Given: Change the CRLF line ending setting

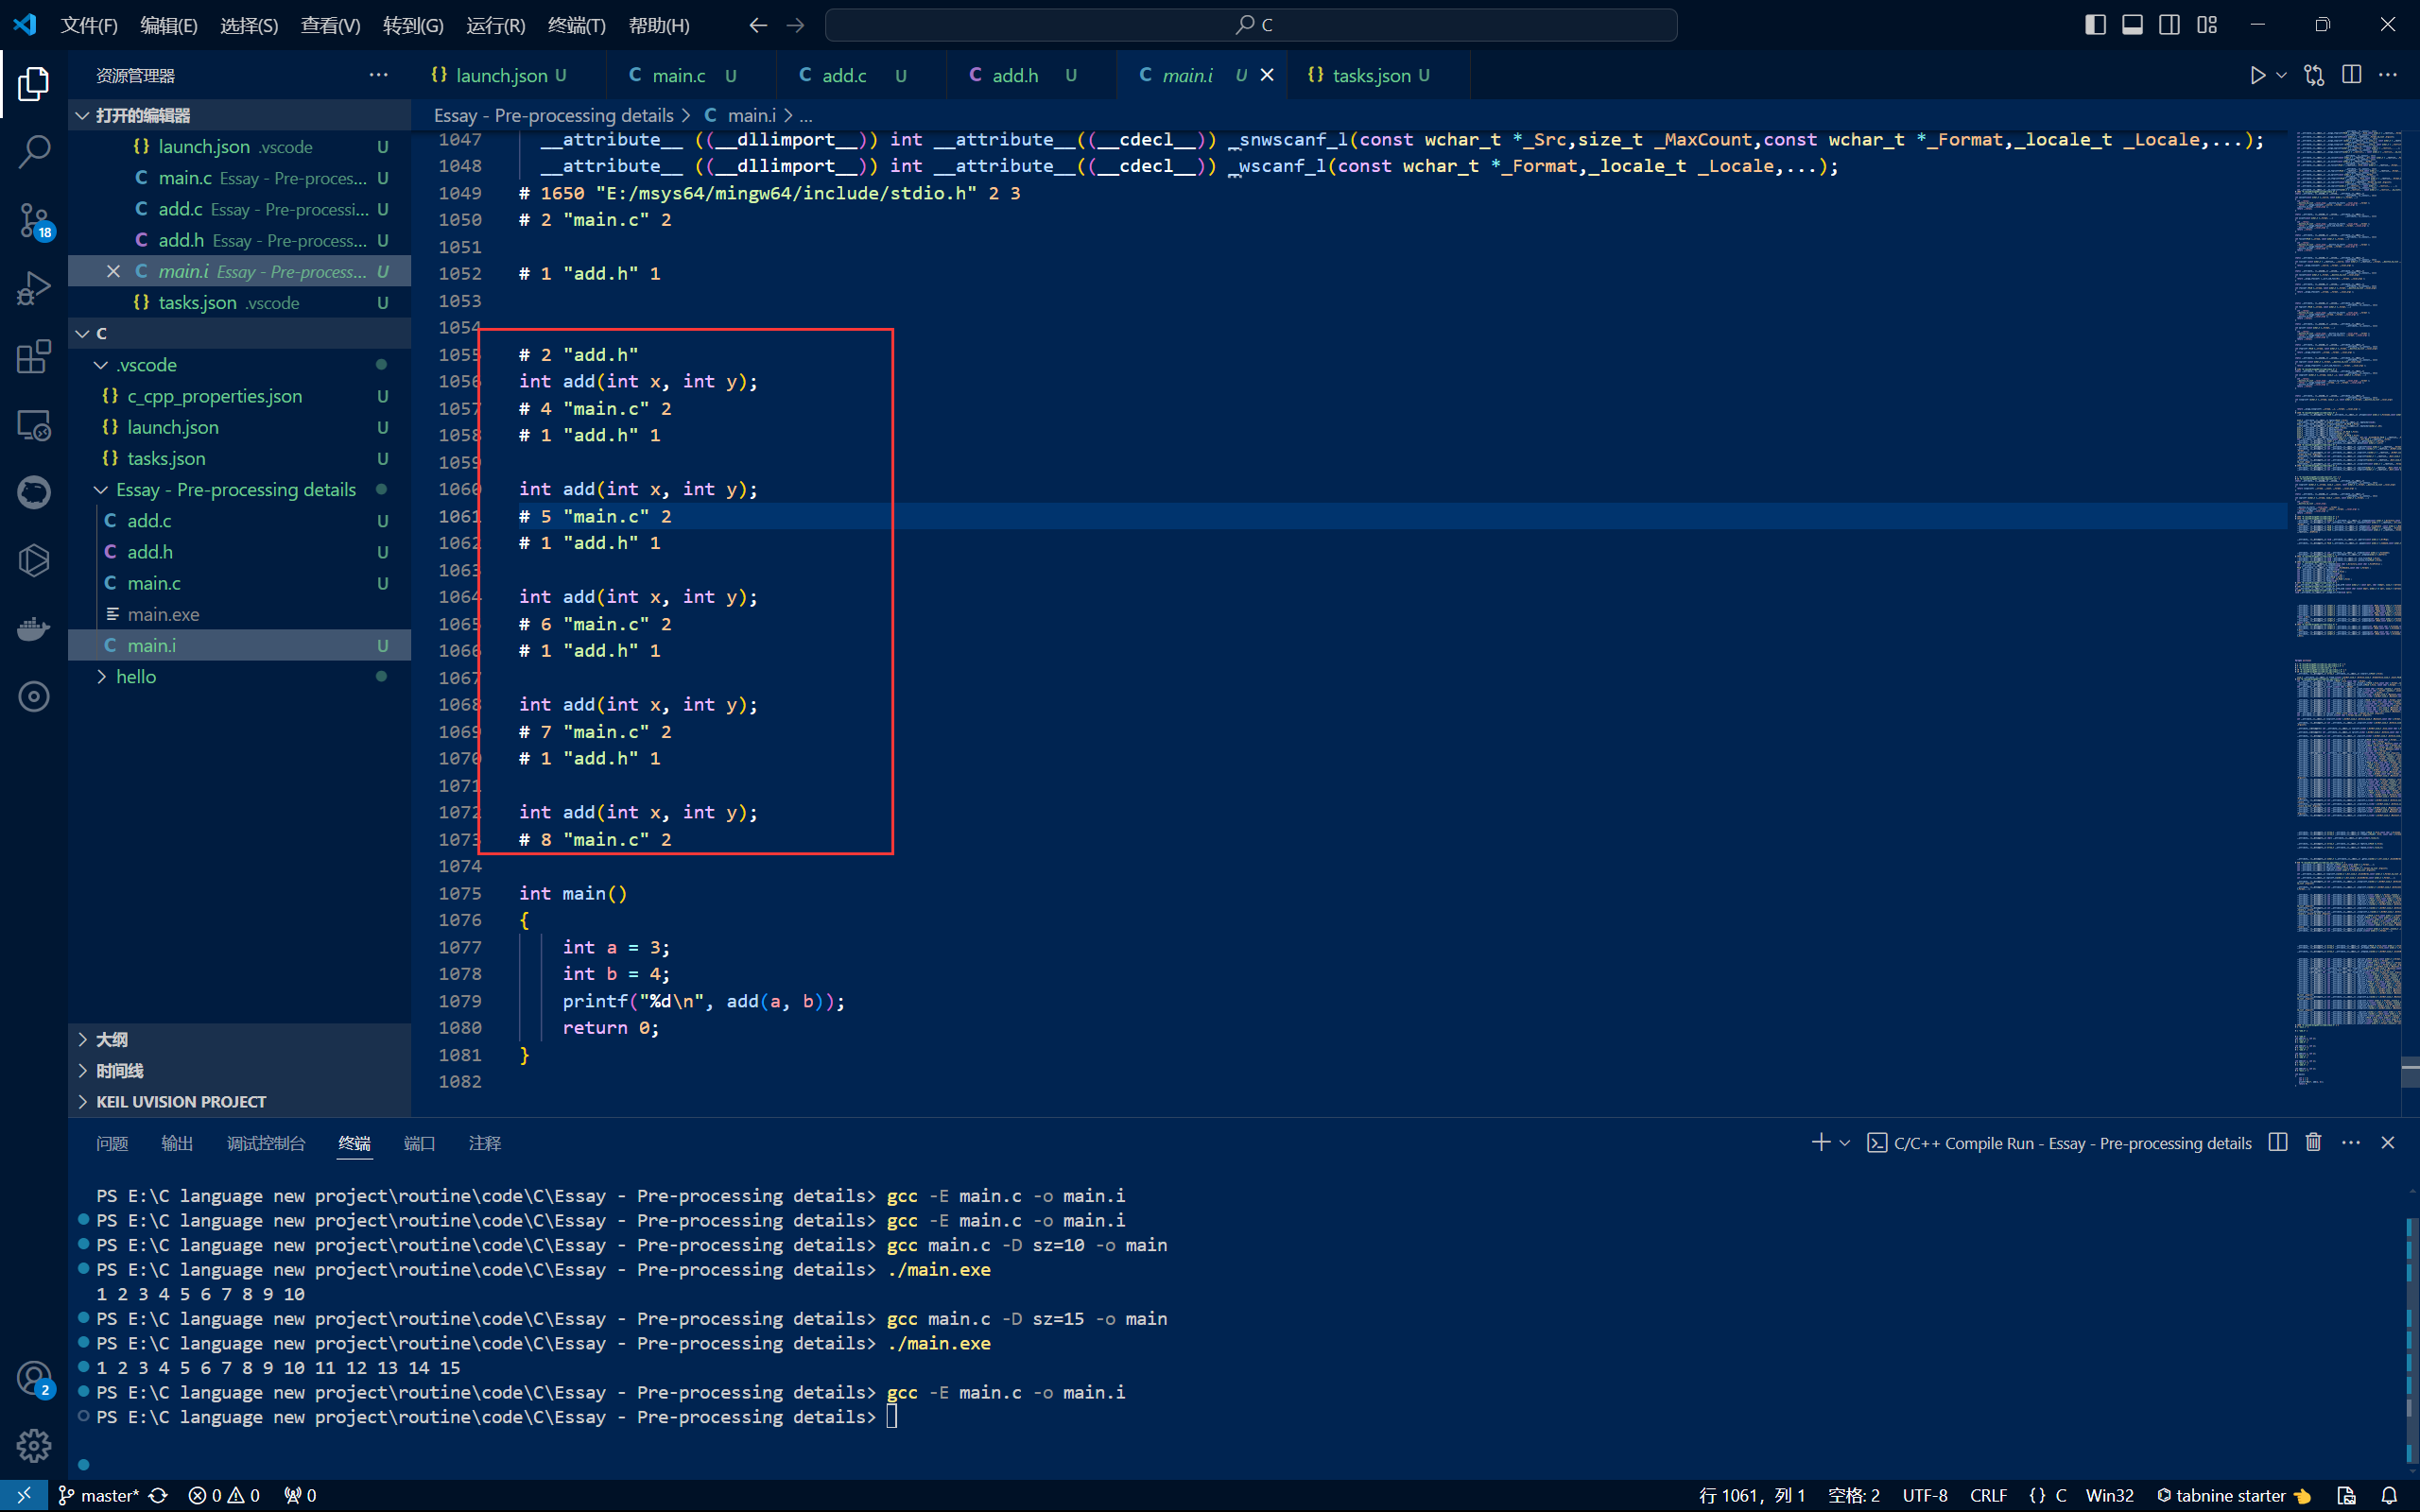Looking at the screenshot, I should (x=1988, y=1496).
